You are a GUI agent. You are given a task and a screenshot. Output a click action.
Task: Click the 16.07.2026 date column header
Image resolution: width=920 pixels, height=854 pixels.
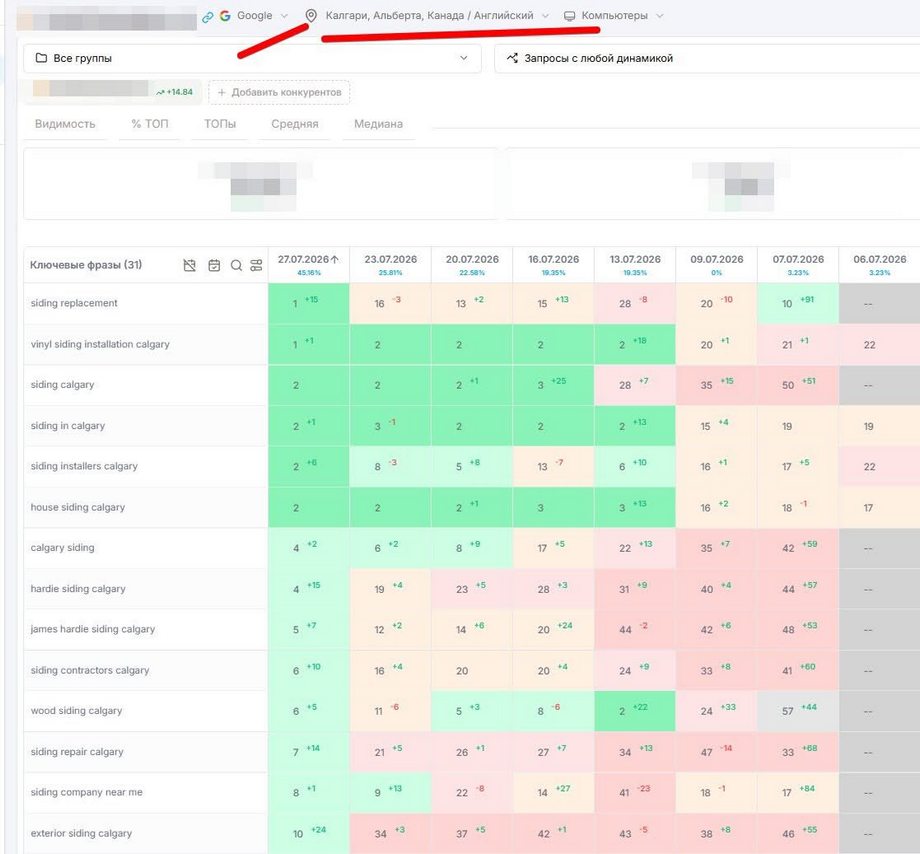pos(553,265)
